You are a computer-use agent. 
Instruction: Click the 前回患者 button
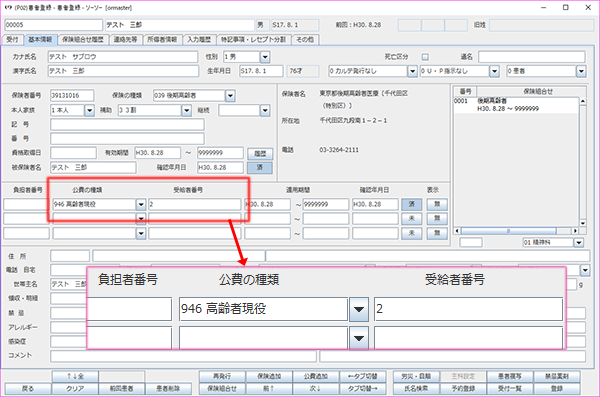coord(122,389)
